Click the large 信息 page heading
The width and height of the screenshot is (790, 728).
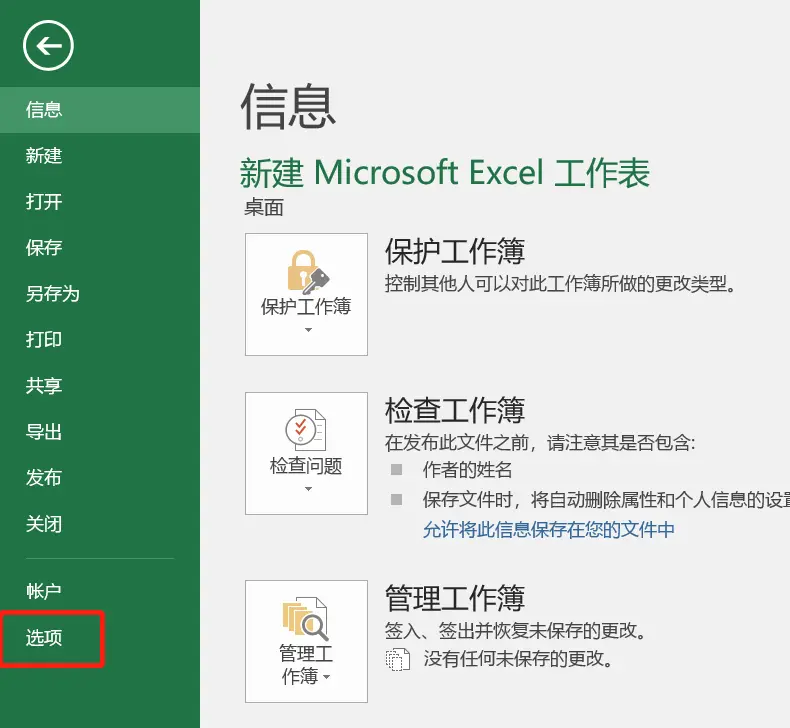[288, 106]
